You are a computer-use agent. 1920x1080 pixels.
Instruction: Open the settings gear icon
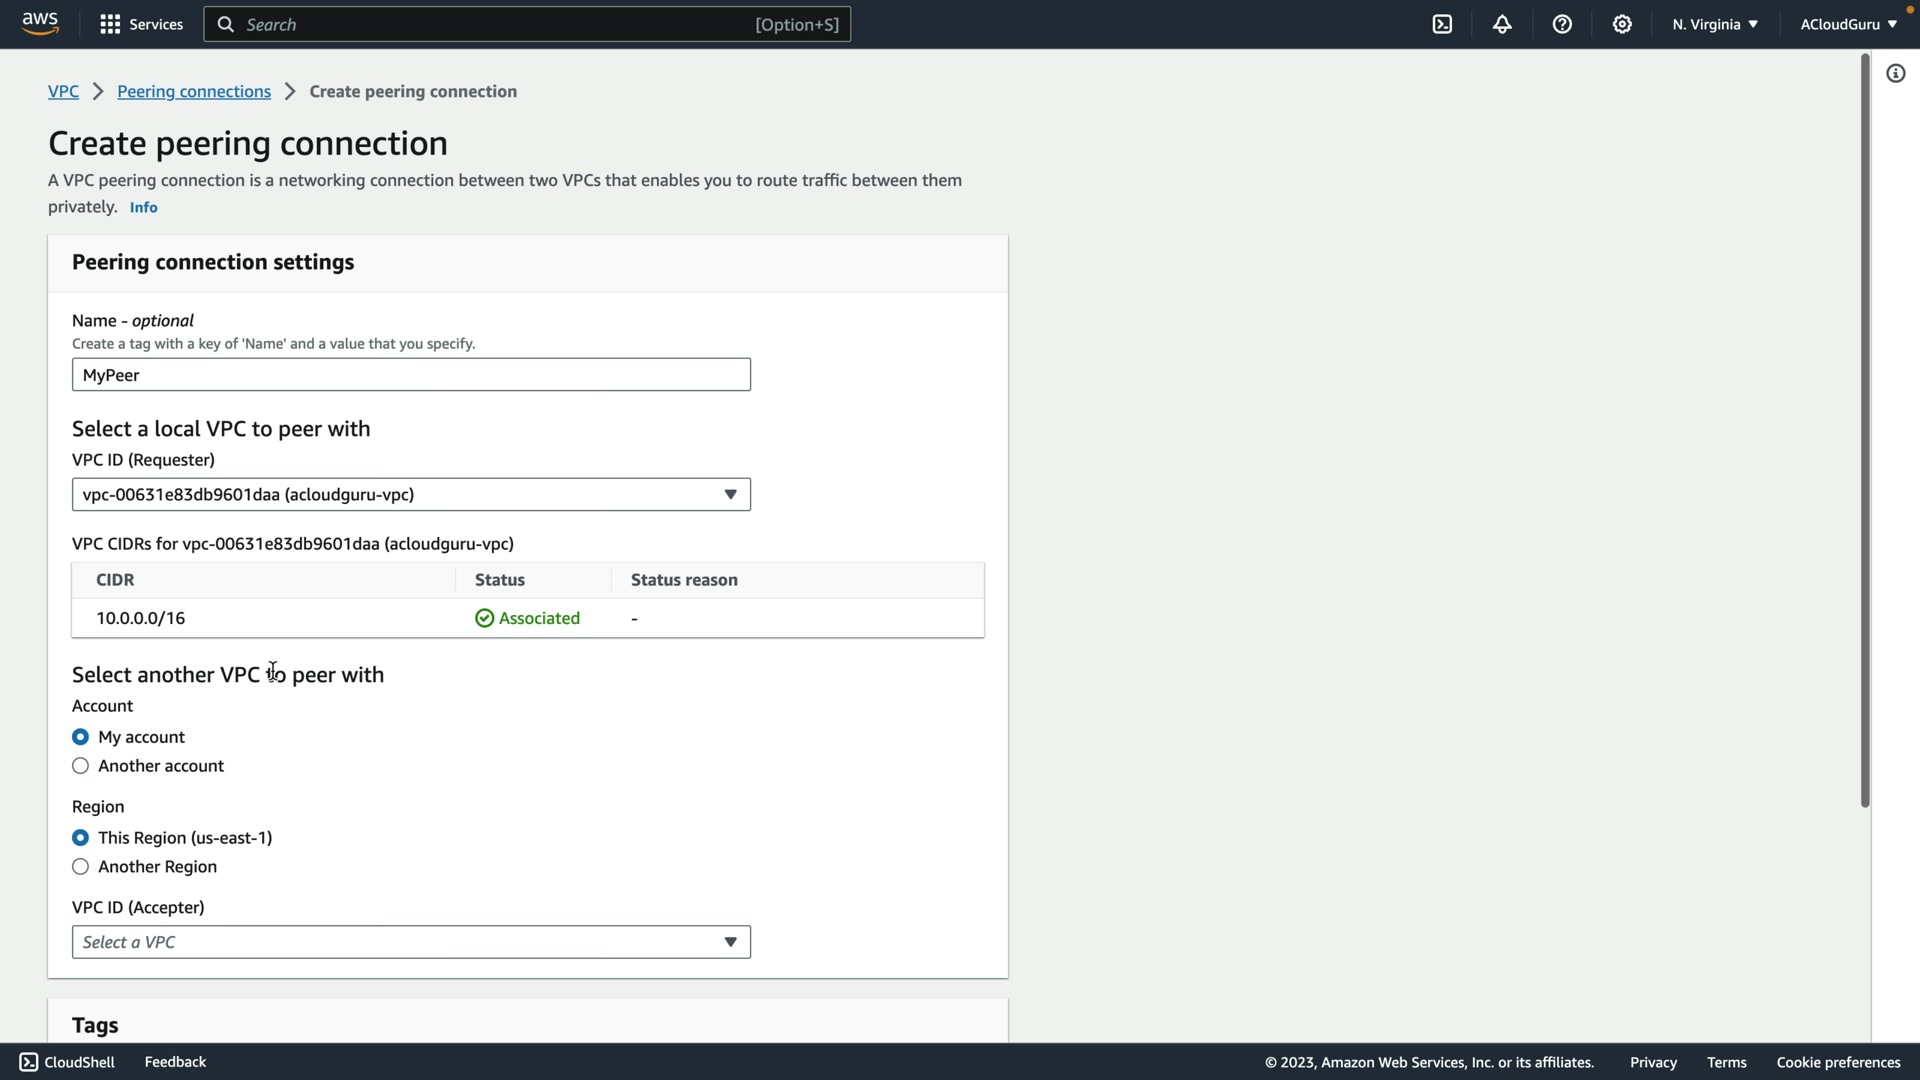[x=1622, y=24]
